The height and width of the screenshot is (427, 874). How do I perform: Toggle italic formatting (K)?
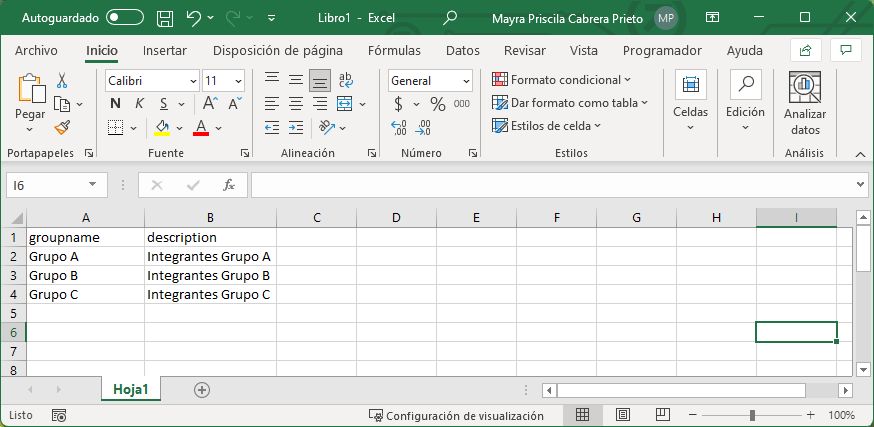pyautogui.click(x=139, y=104)
